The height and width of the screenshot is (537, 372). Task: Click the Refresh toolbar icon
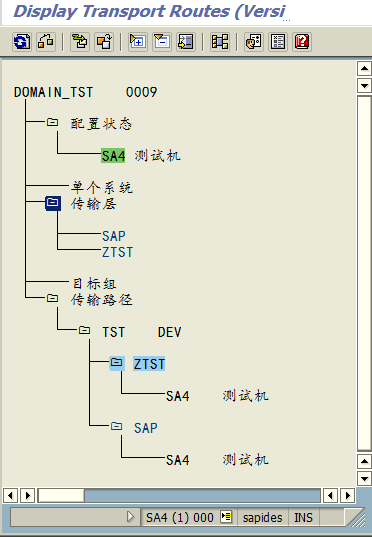click(x=22, y=42)
